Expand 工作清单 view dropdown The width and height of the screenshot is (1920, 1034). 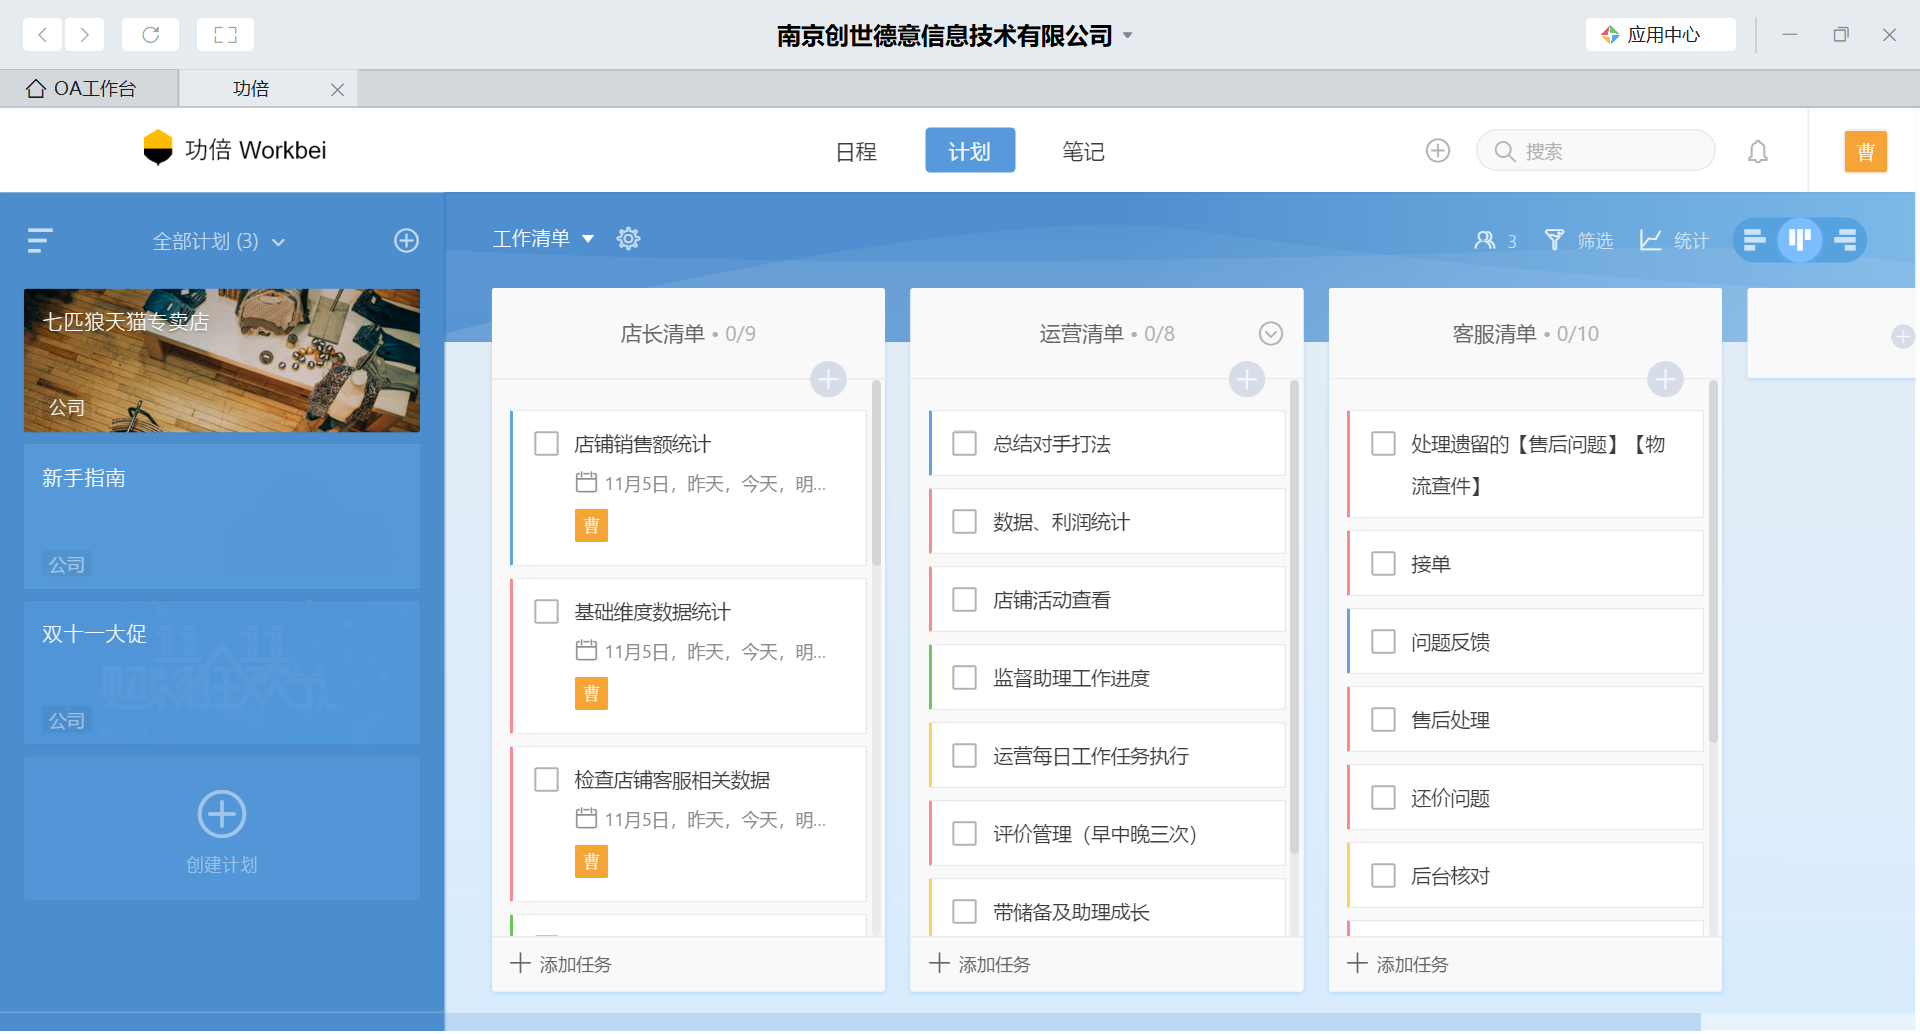point(543,239)
